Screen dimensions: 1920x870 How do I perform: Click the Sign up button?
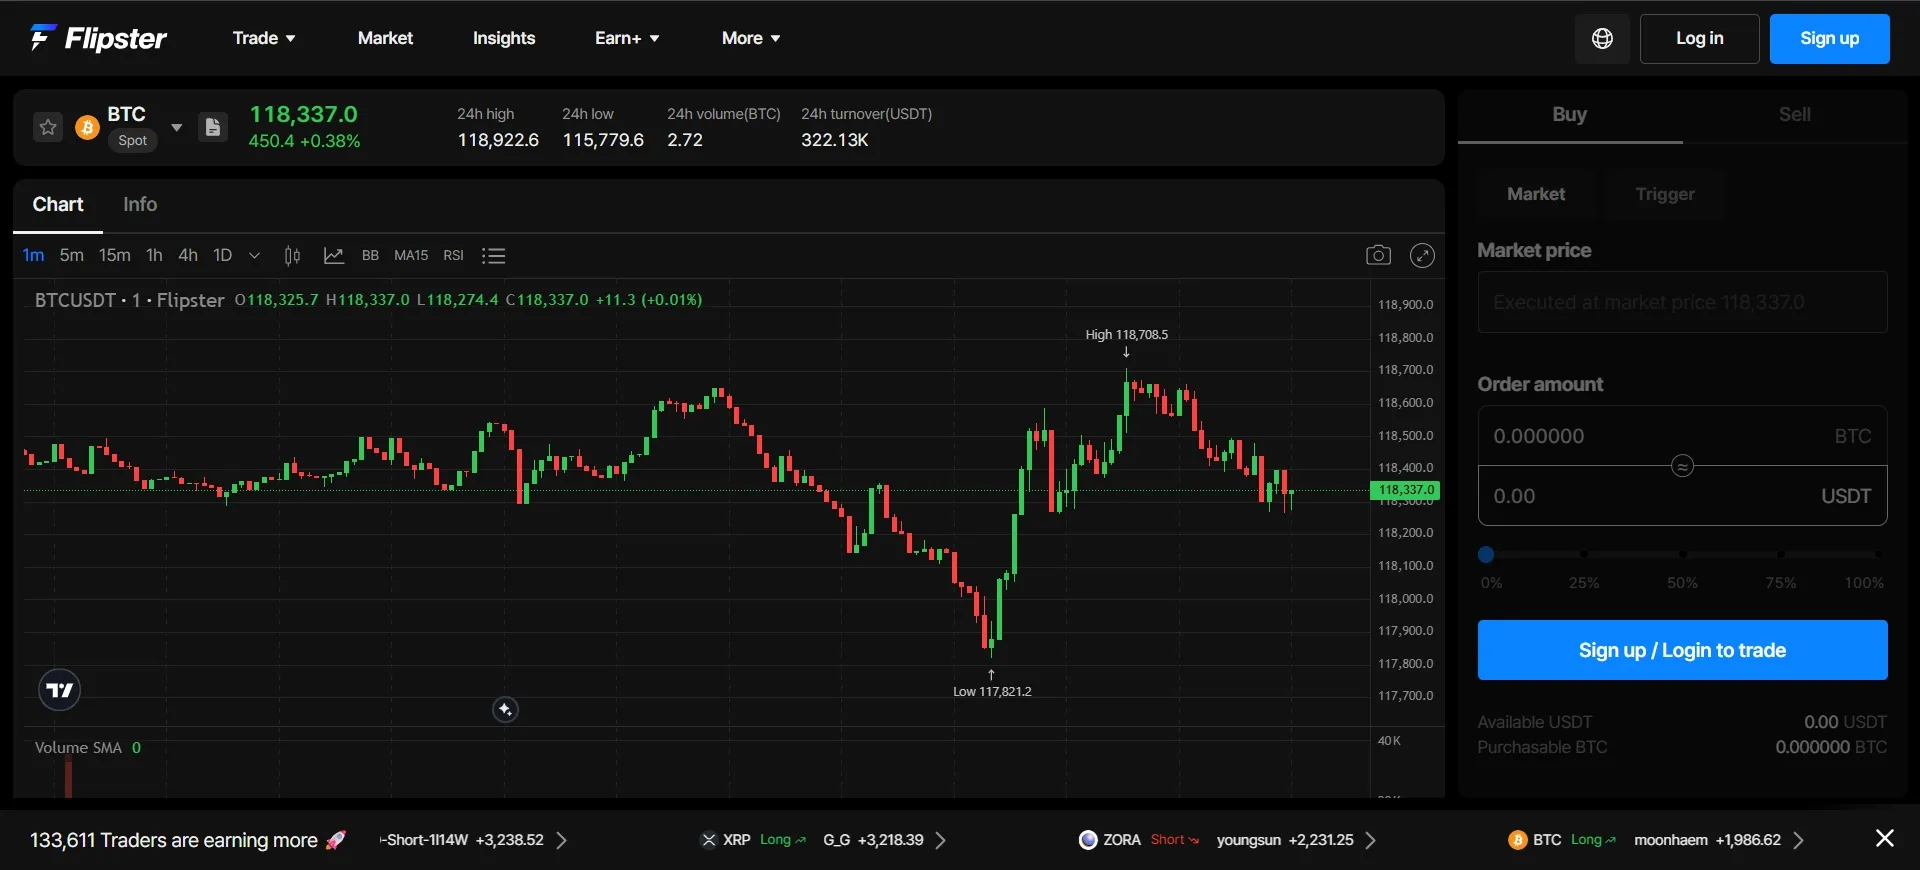click(x=1829, y=39)
